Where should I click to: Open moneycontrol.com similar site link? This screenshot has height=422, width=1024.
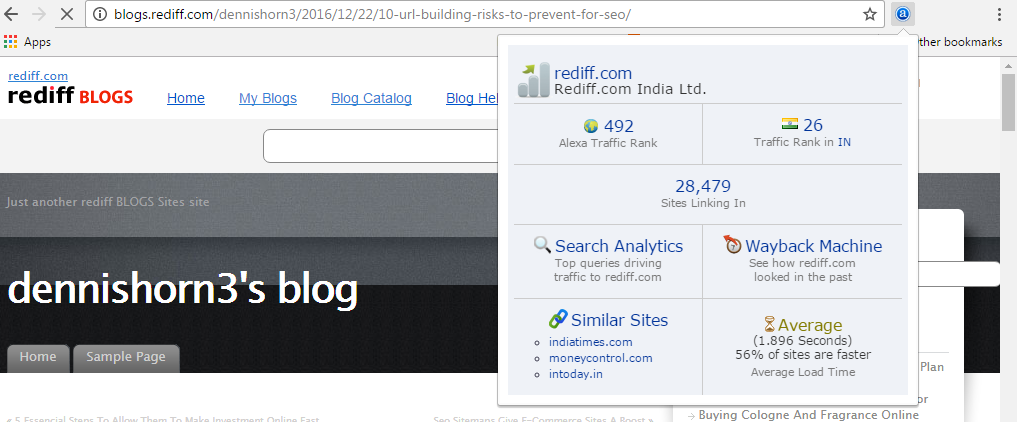pos(600,358)
